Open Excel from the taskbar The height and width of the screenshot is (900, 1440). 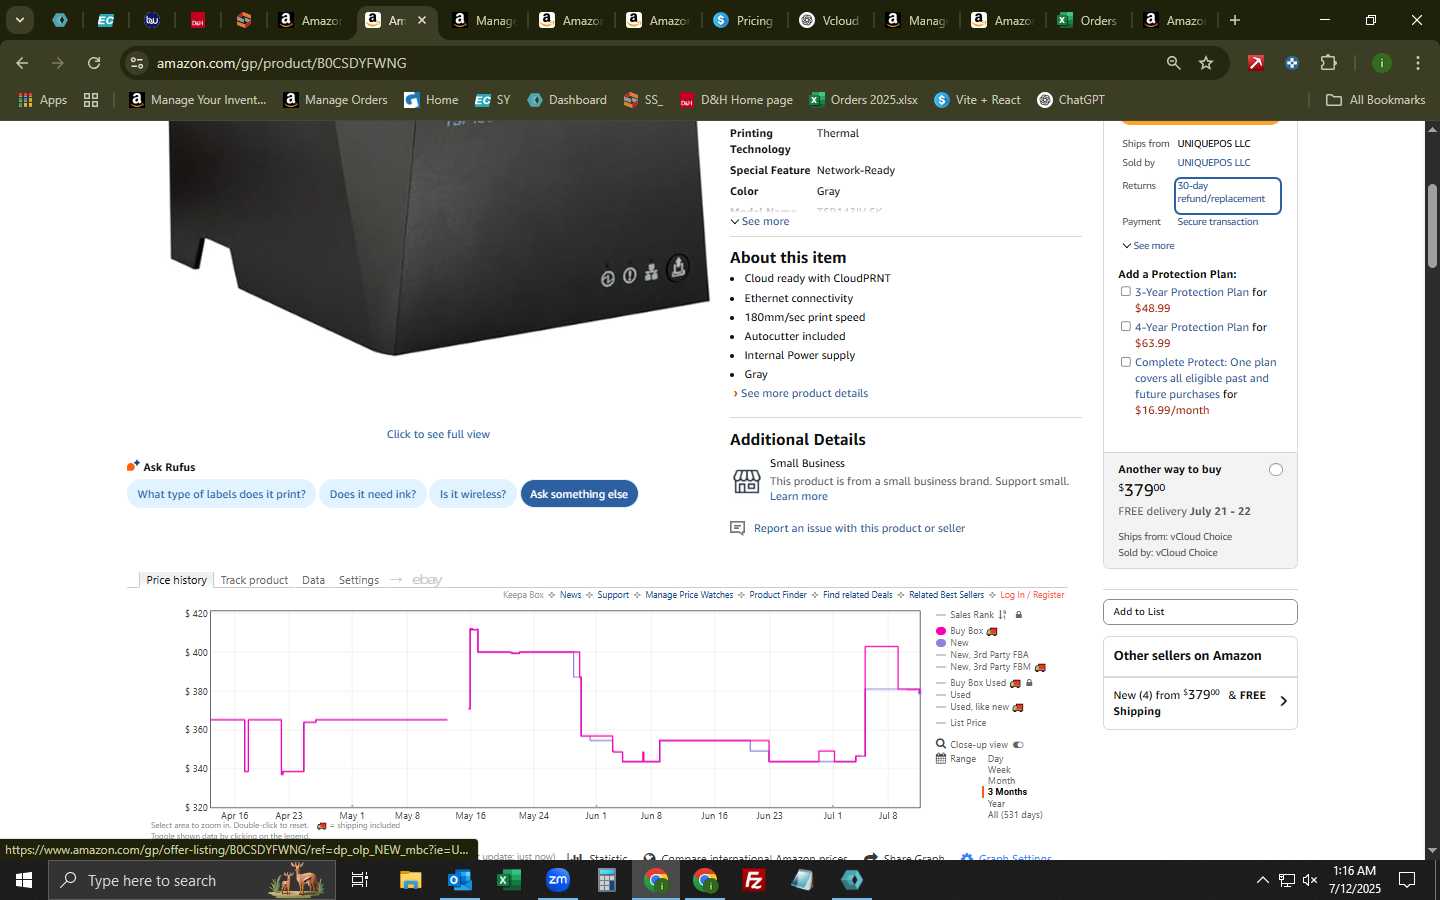coord(508,880)
